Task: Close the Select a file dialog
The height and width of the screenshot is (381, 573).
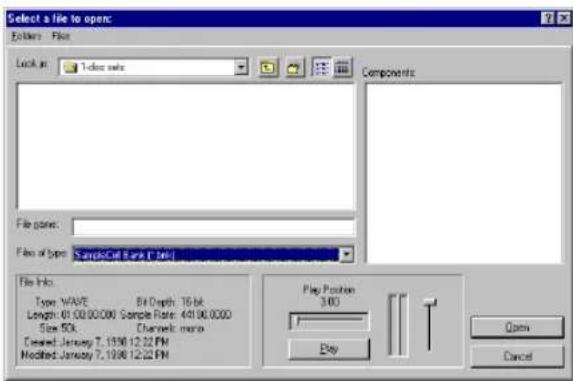Action: (563, 18)
